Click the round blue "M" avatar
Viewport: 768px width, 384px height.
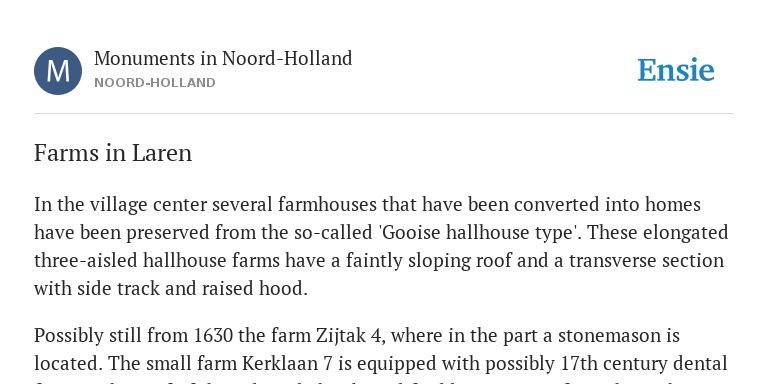[x=58, y=71]
